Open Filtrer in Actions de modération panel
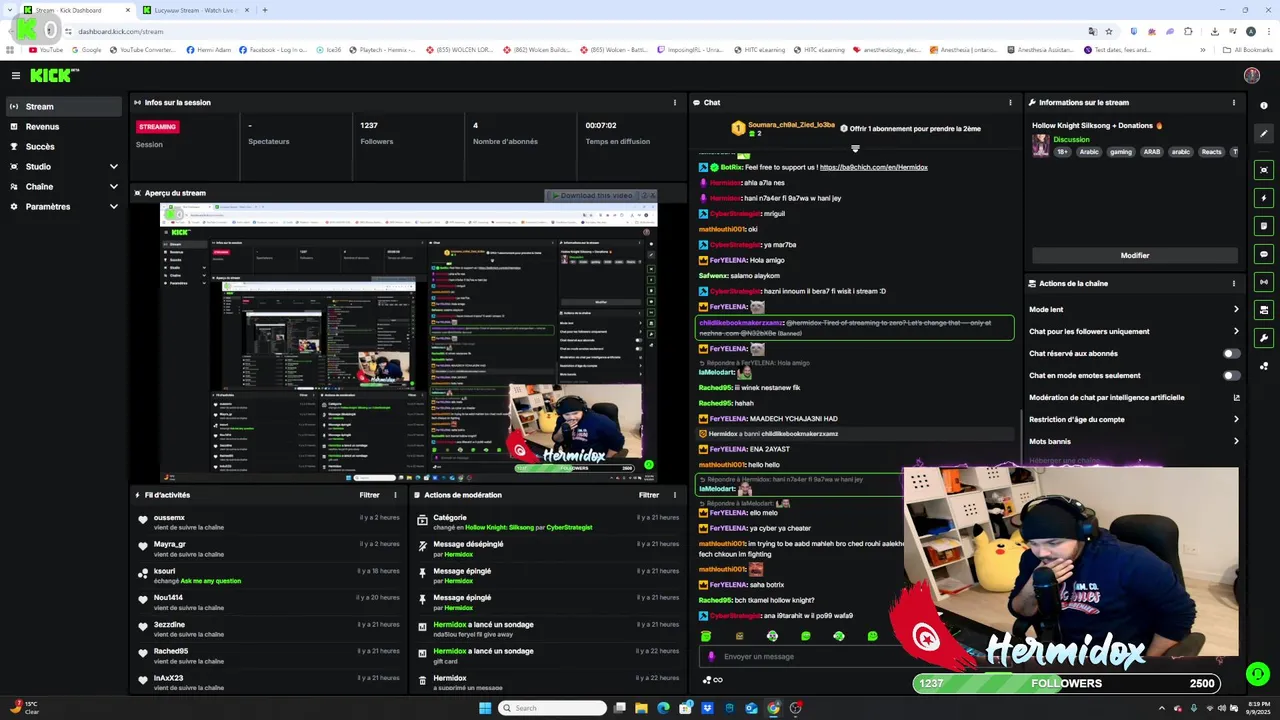This screenshot has width=1280, height=720. (649, 494)
